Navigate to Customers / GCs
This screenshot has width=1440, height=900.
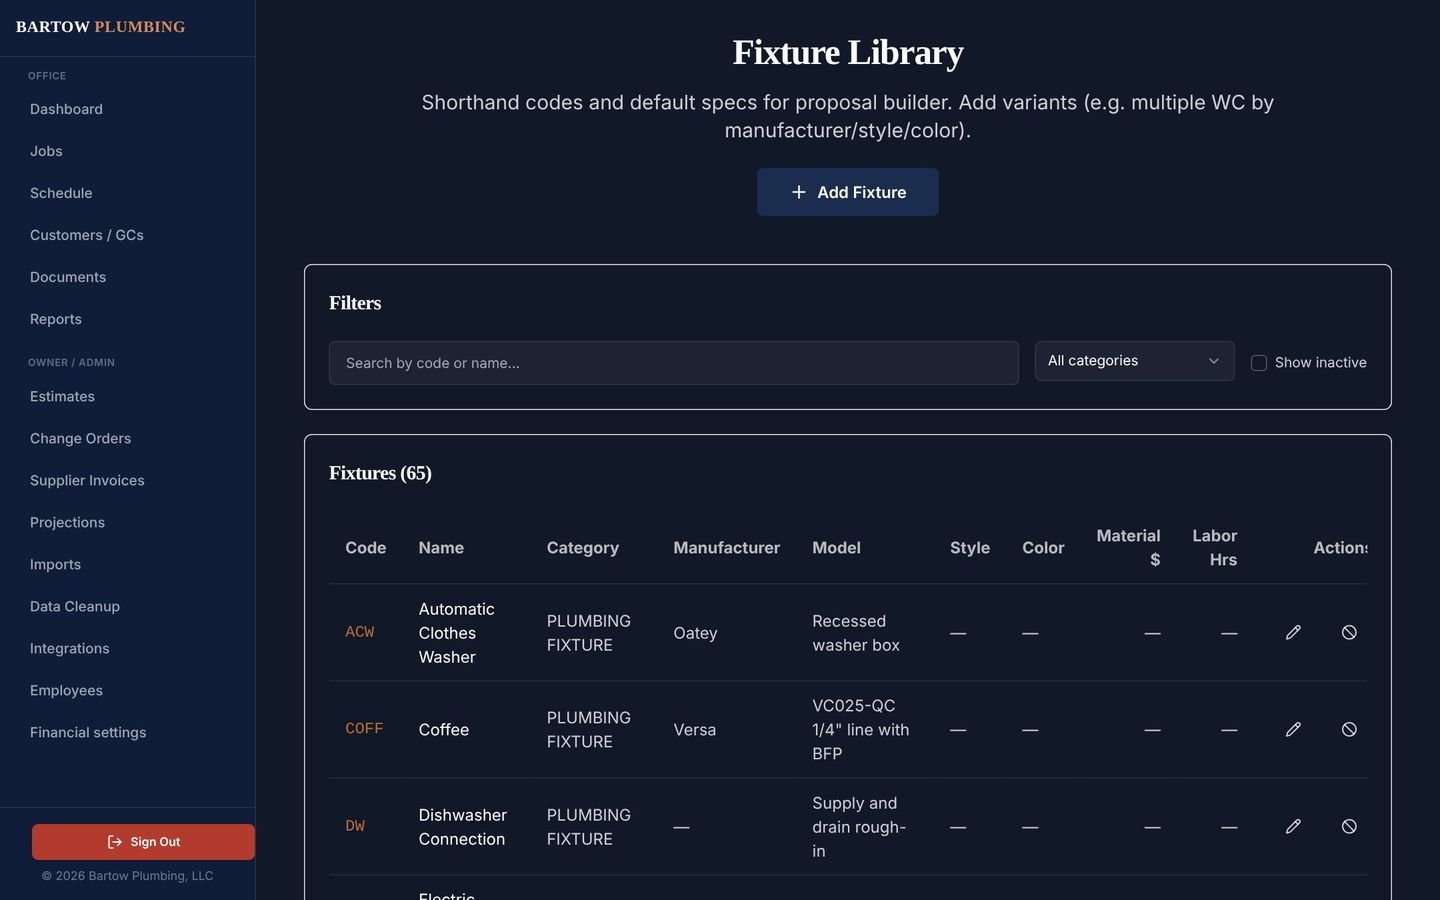point(87,235)
